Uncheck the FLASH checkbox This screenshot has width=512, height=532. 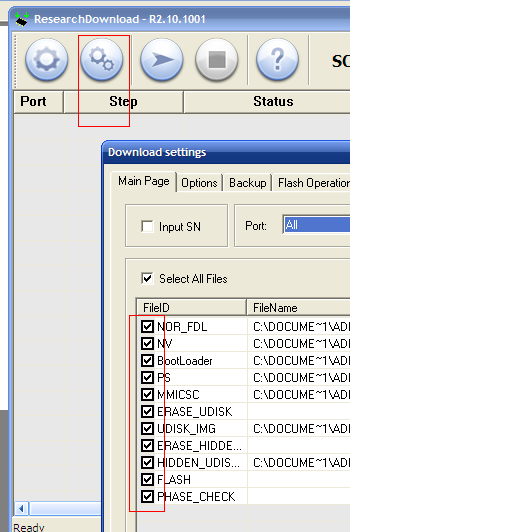[147, 479]
